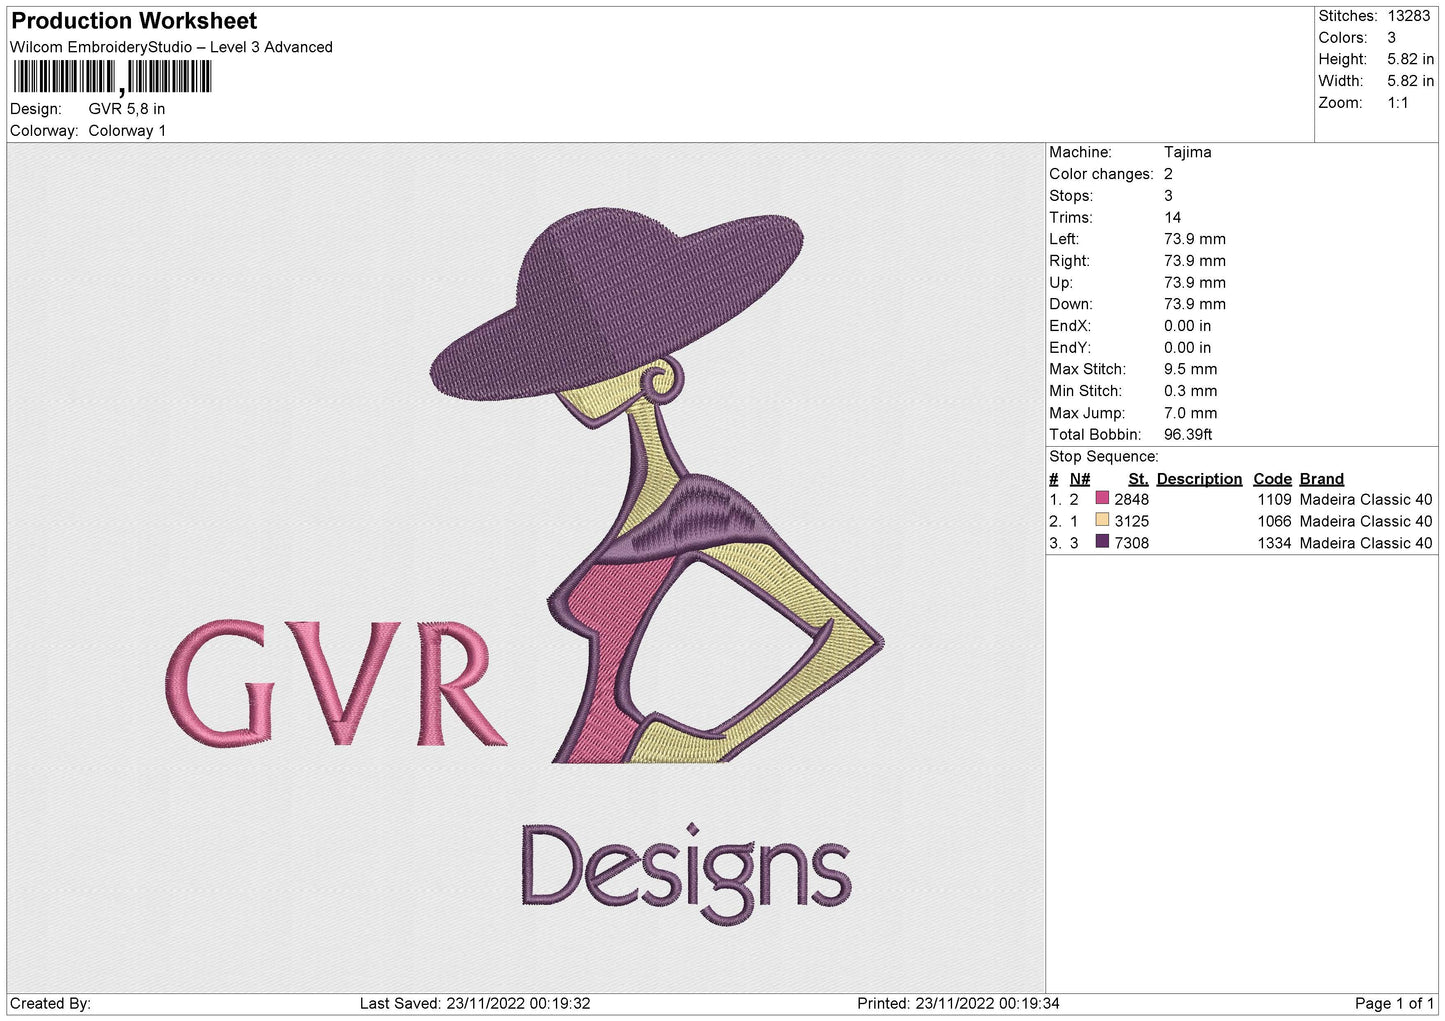Click the 'St.' column header

click(x=1138, y=479)
